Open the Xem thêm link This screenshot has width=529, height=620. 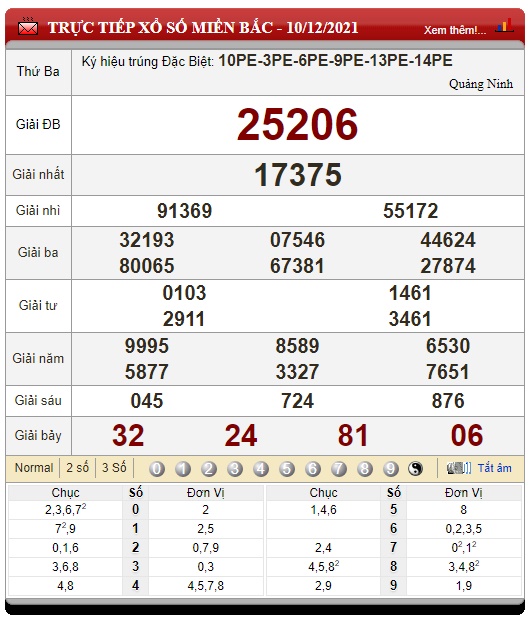(455, 30)
